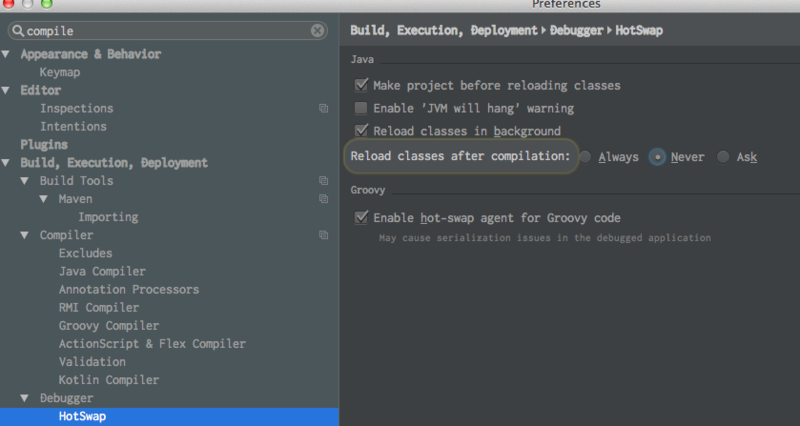Screen dimensions: 800x426
Task: Click the project-level icon beside Maven
Action: tap(323, 198)
